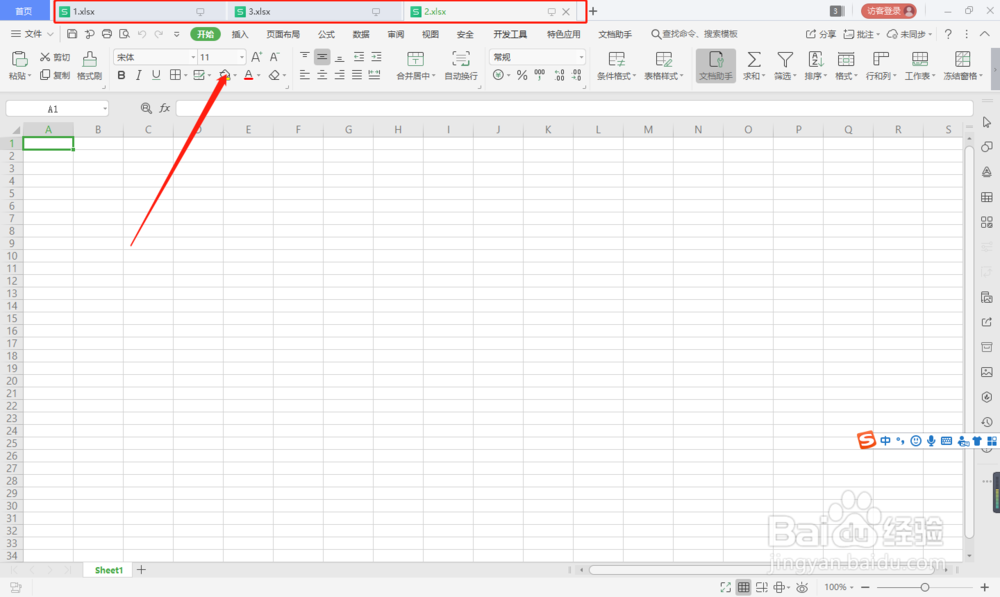Image resolution: width=1000 pixels, height=597 pixels.
Task: Click the zoom slider handle
Action: point(925,587)
